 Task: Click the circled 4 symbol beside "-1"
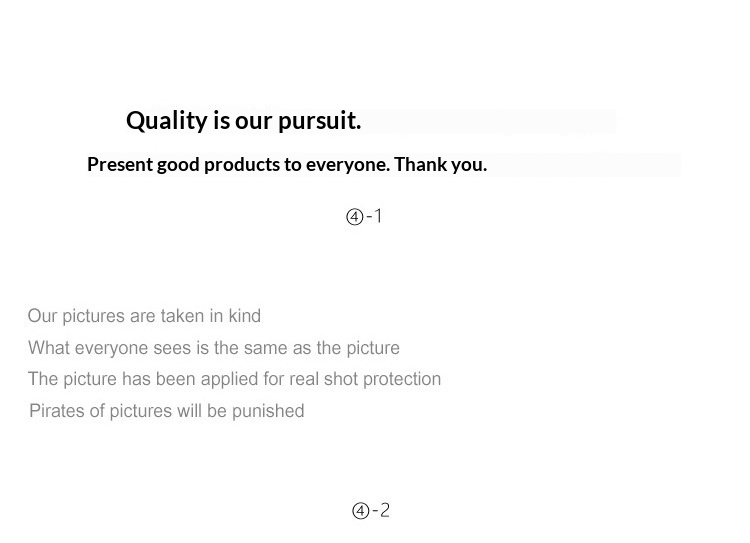click(x=354, y=217)
